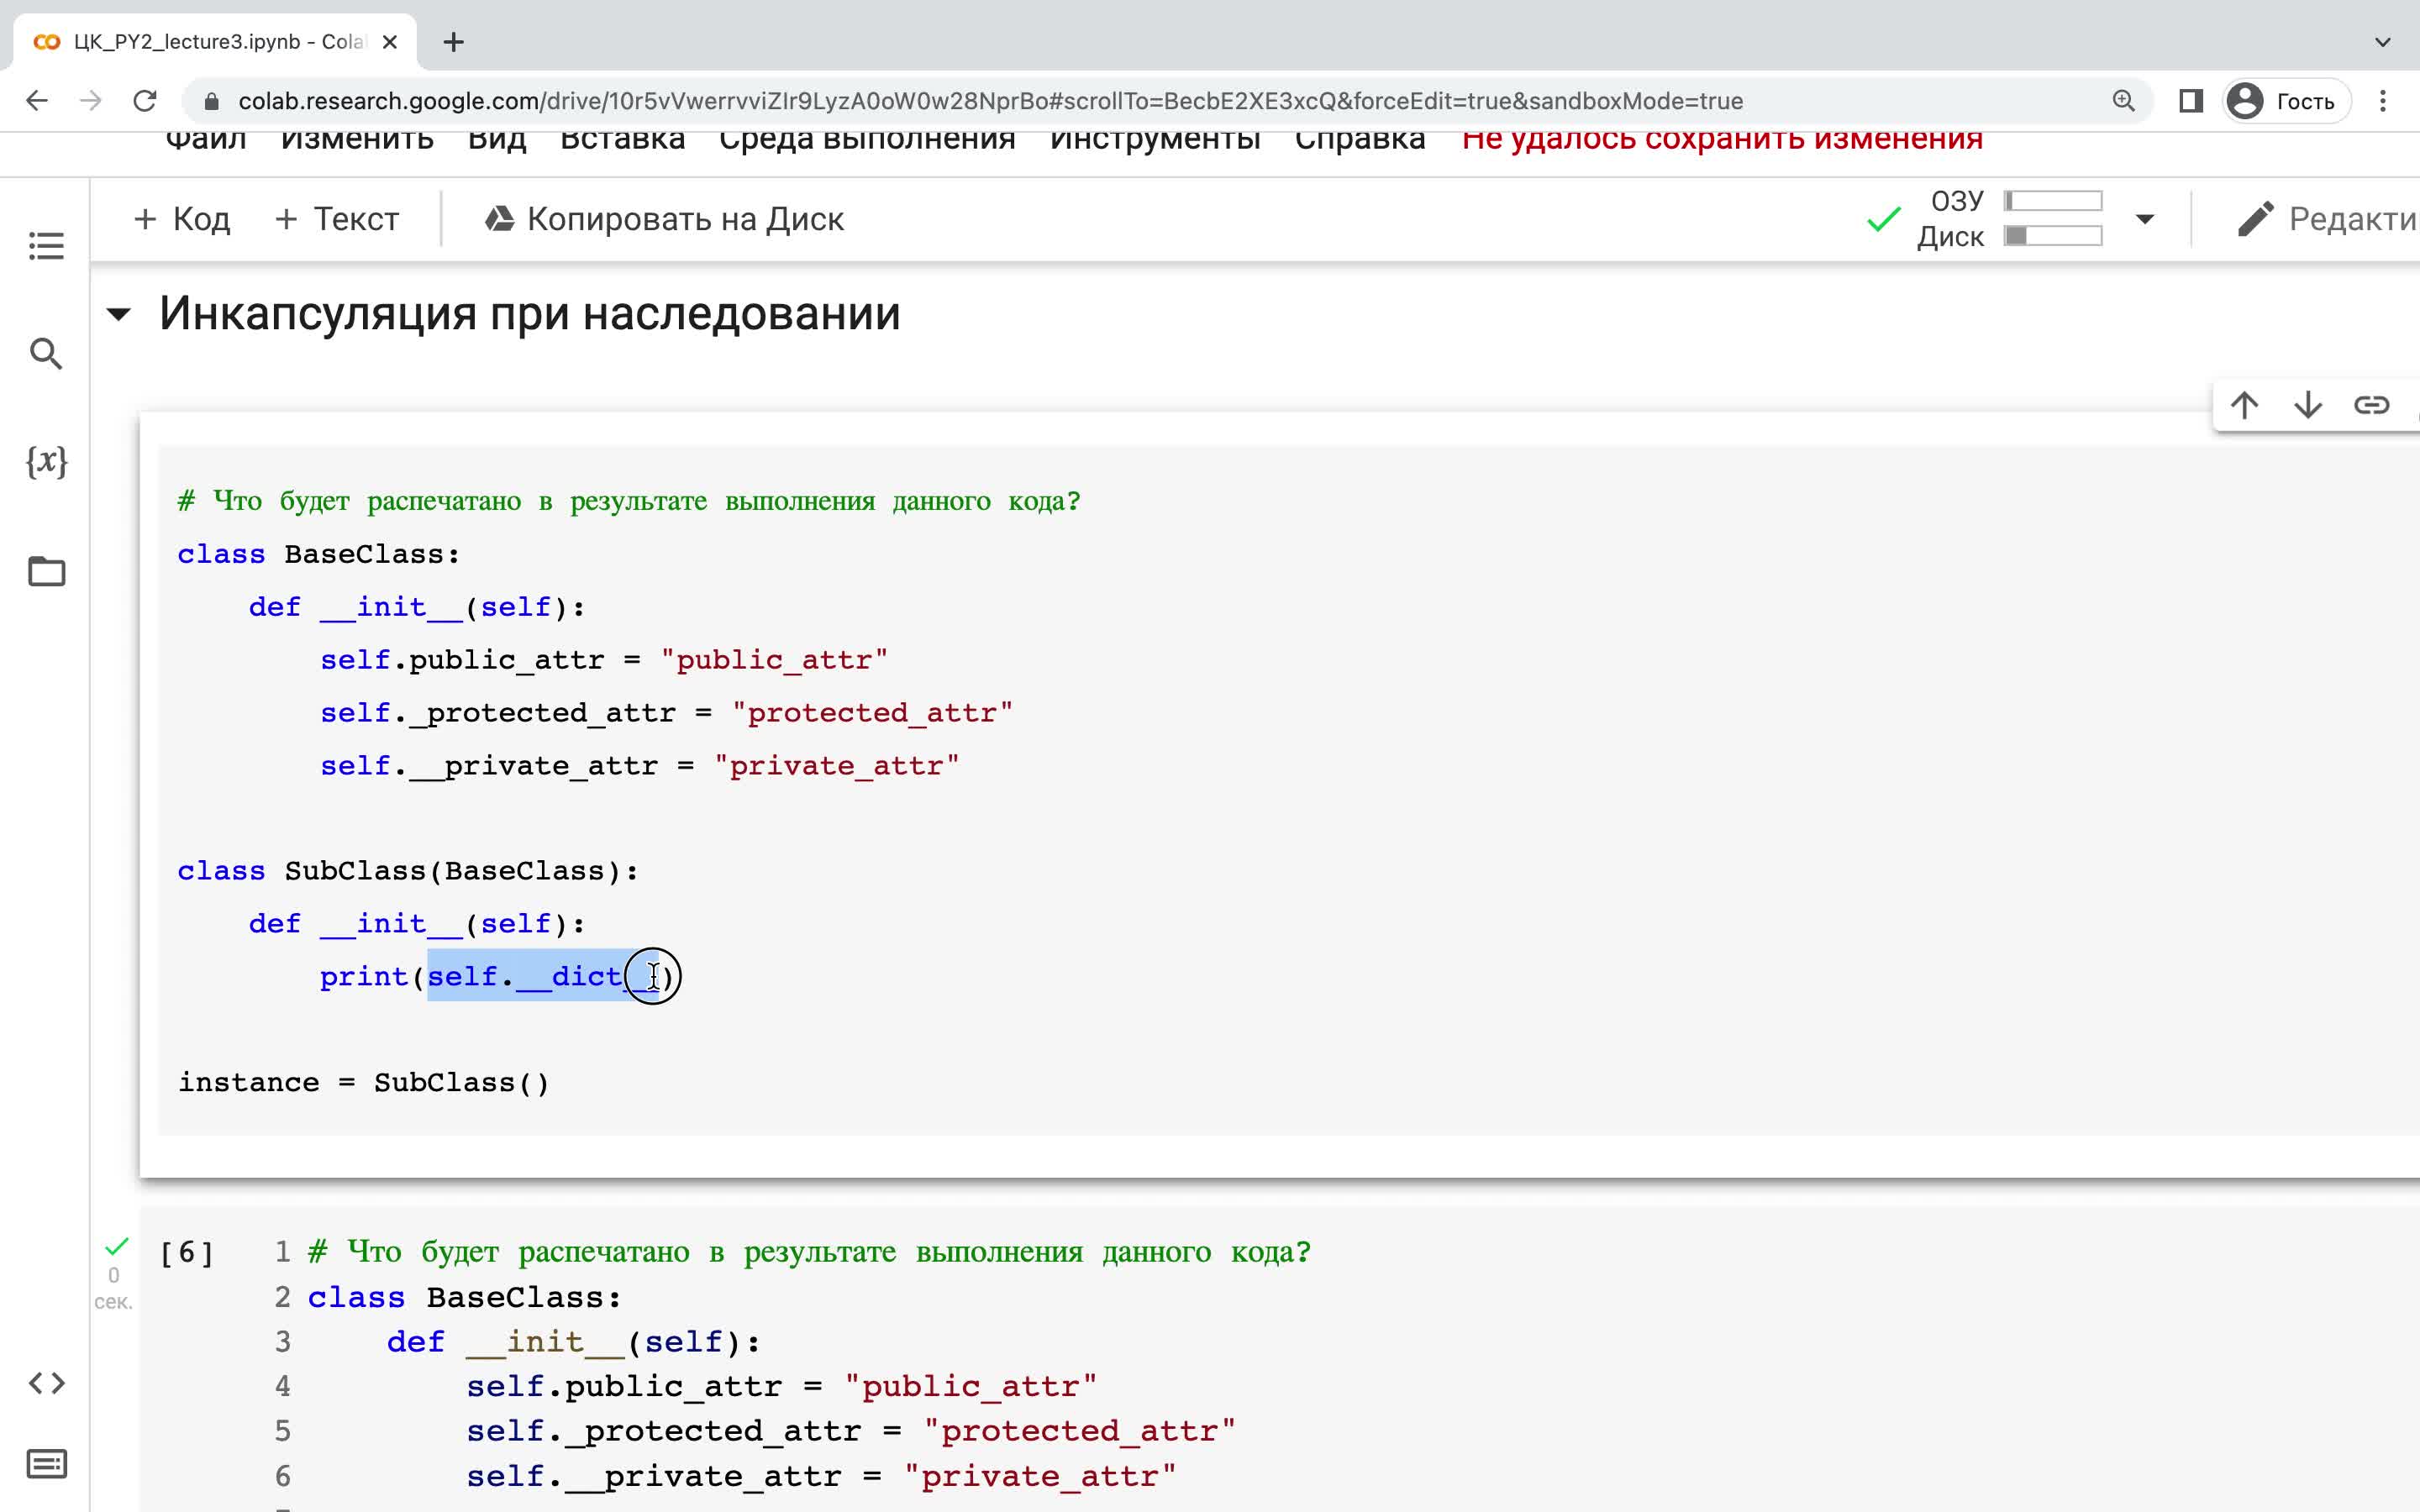Image resolution: width=2420 pixels, height=1512 pixels.
Task: Click line 4 self.public_attr in cell 6
Action: [782, 1387]
